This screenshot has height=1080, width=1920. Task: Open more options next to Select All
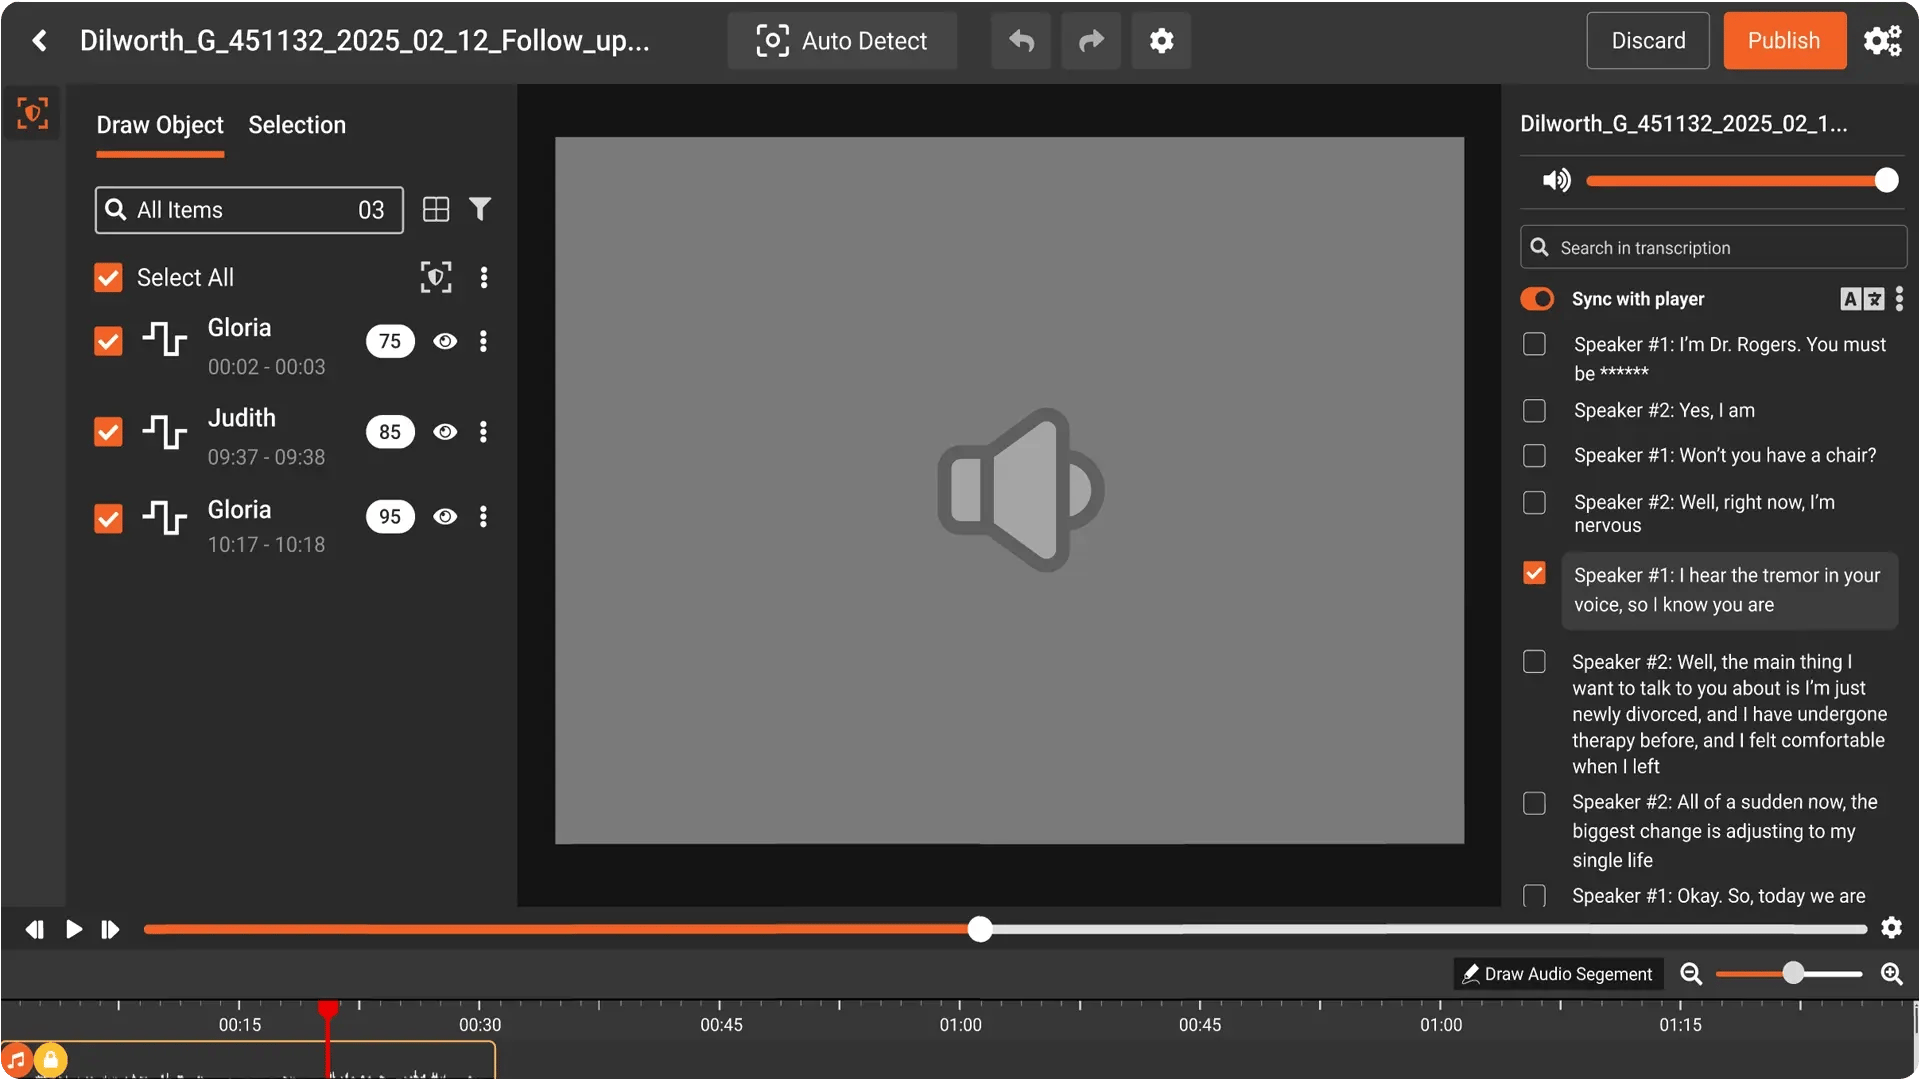point(484,277)
